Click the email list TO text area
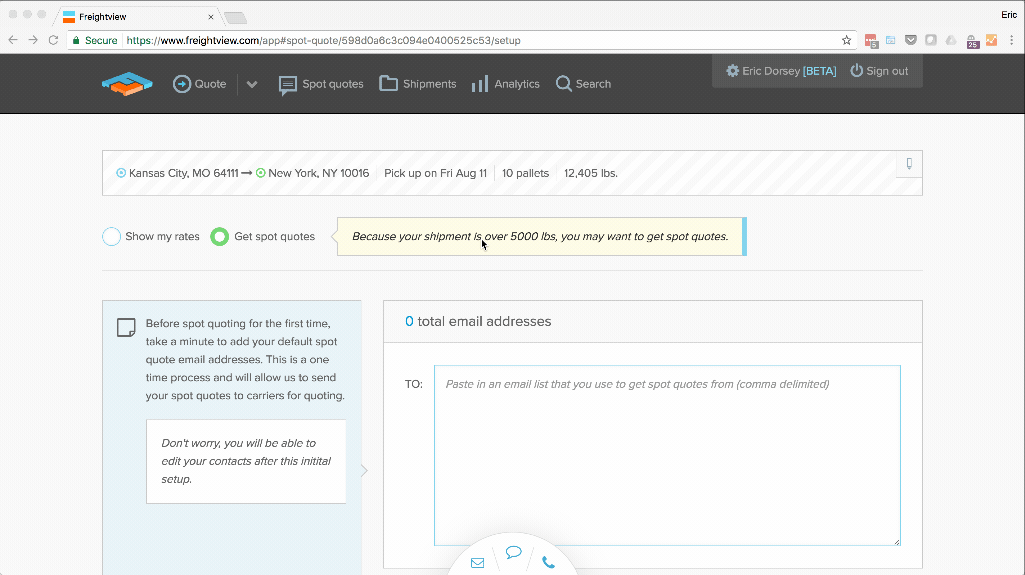 (667, 455)
